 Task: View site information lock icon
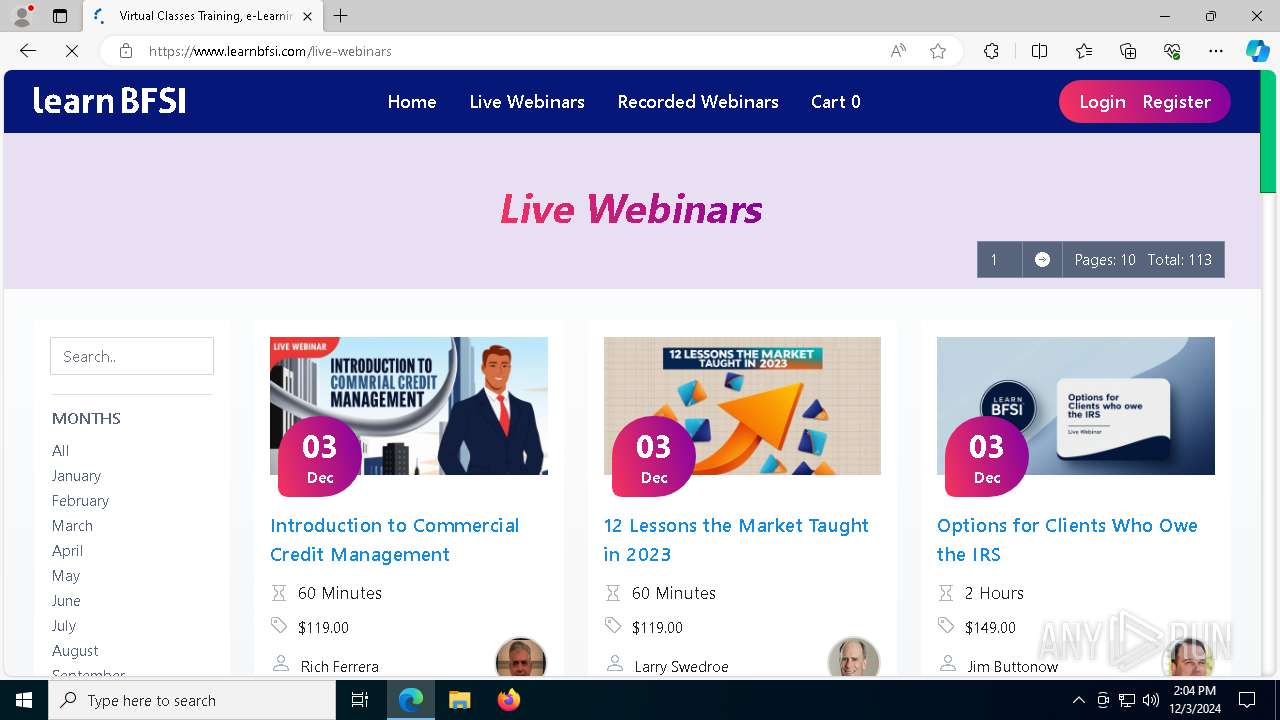[x=126, y=51]
